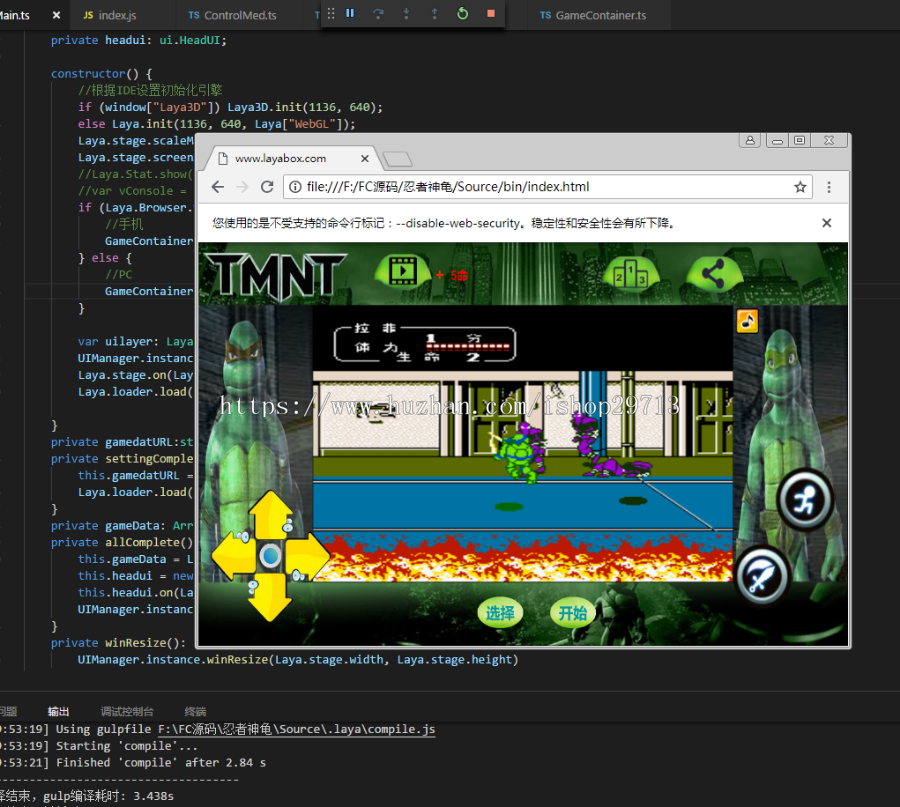
Task: Tap the up arrow on the d-pad
Action: pyautogui.click(x=271, y=513)
